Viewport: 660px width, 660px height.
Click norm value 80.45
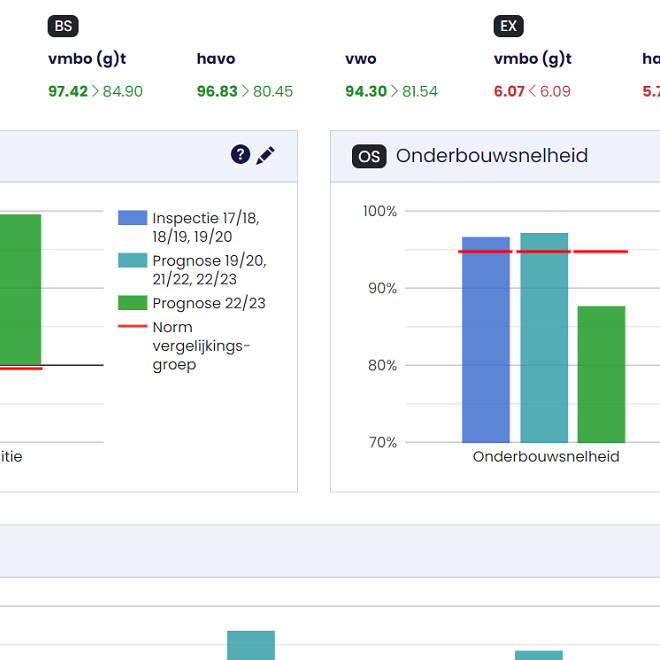[x=273, y=91]
